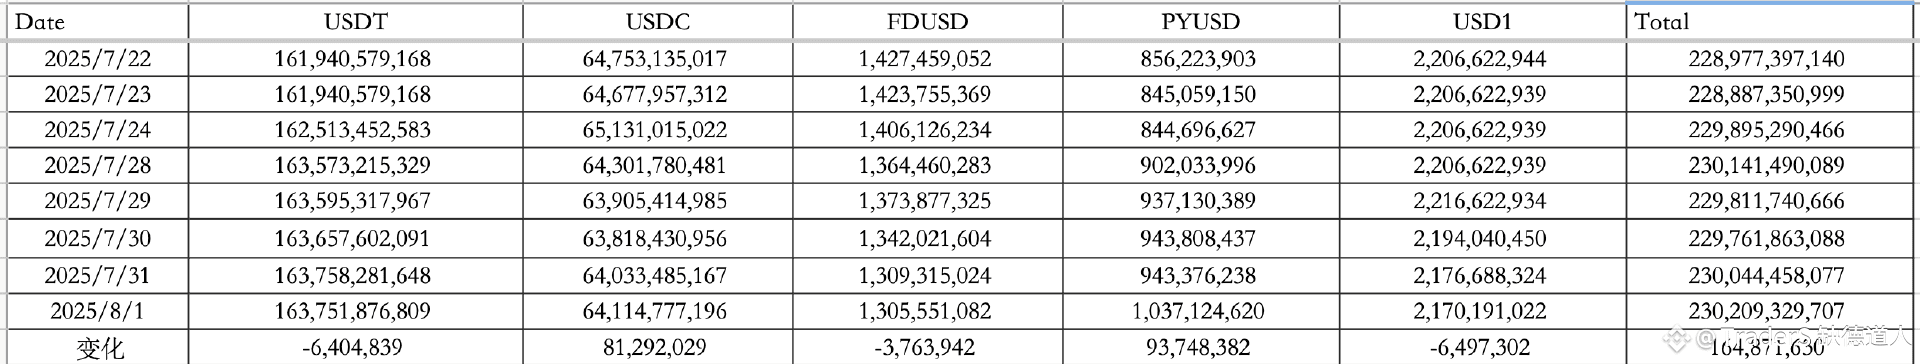Click PYUSD value 1,037,124,620

[1198, 311]
